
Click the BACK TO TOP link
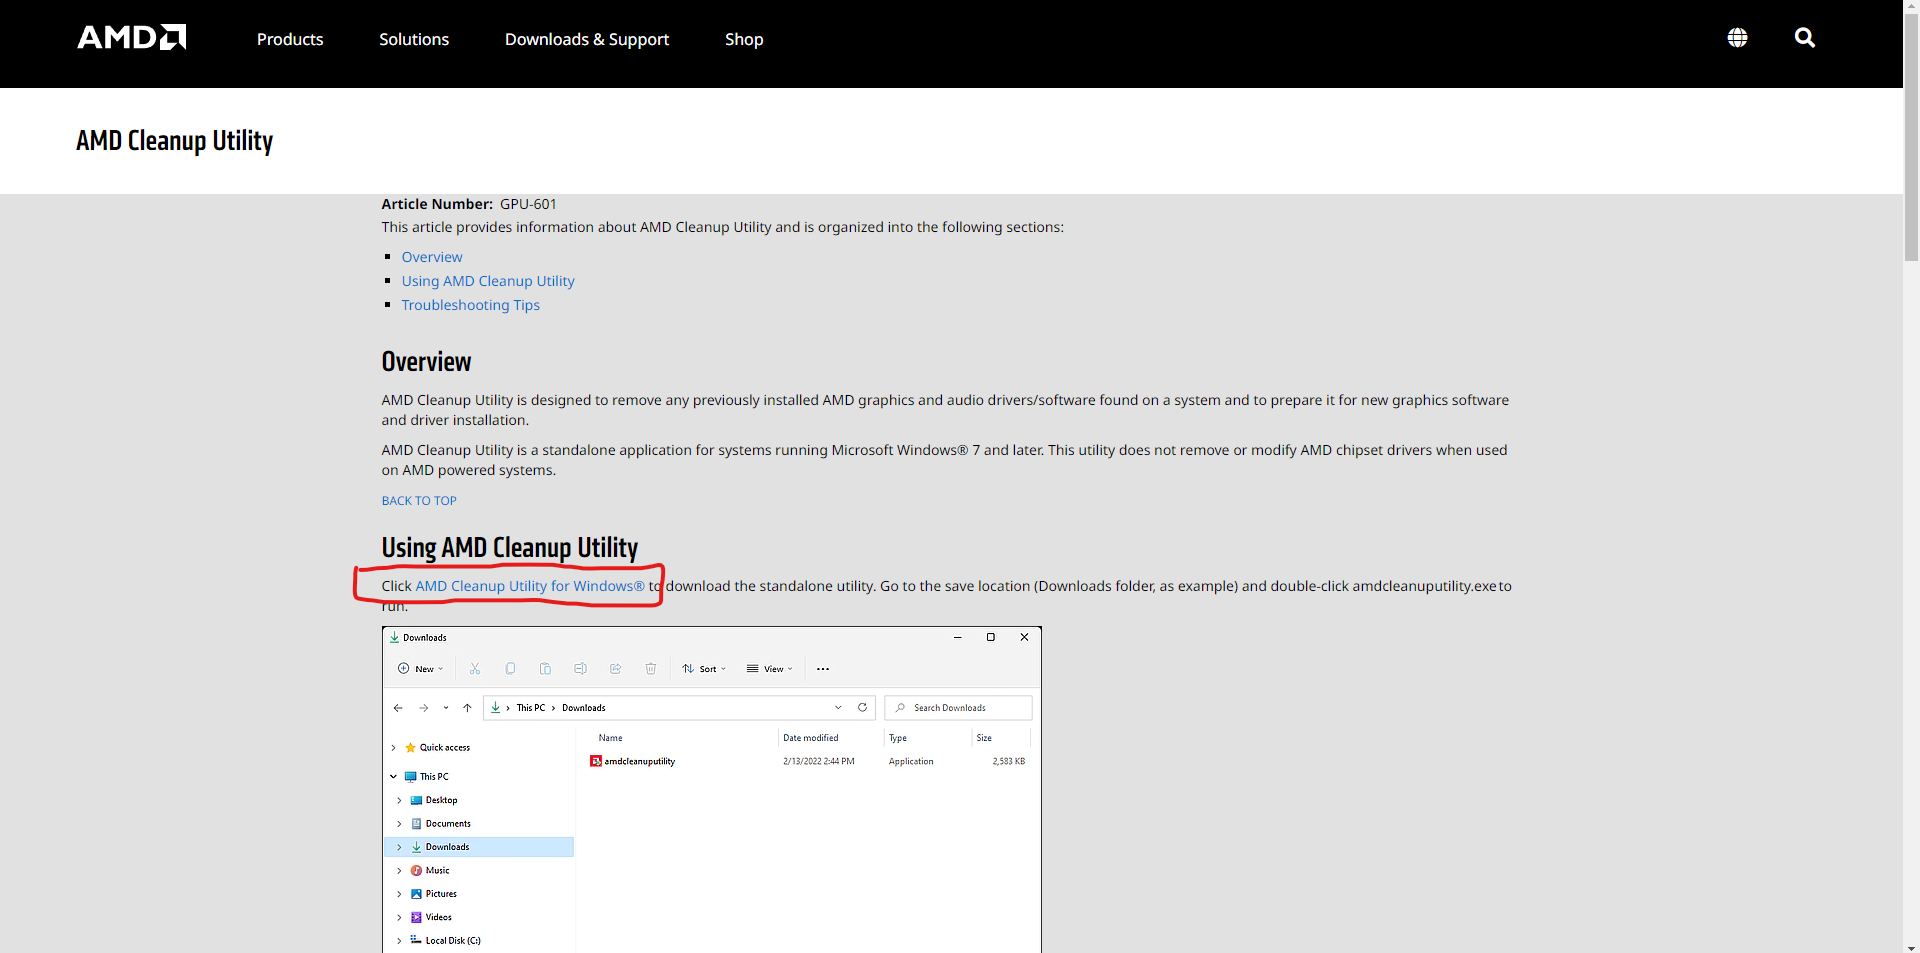pyautogui.click(x=419, y=501)
